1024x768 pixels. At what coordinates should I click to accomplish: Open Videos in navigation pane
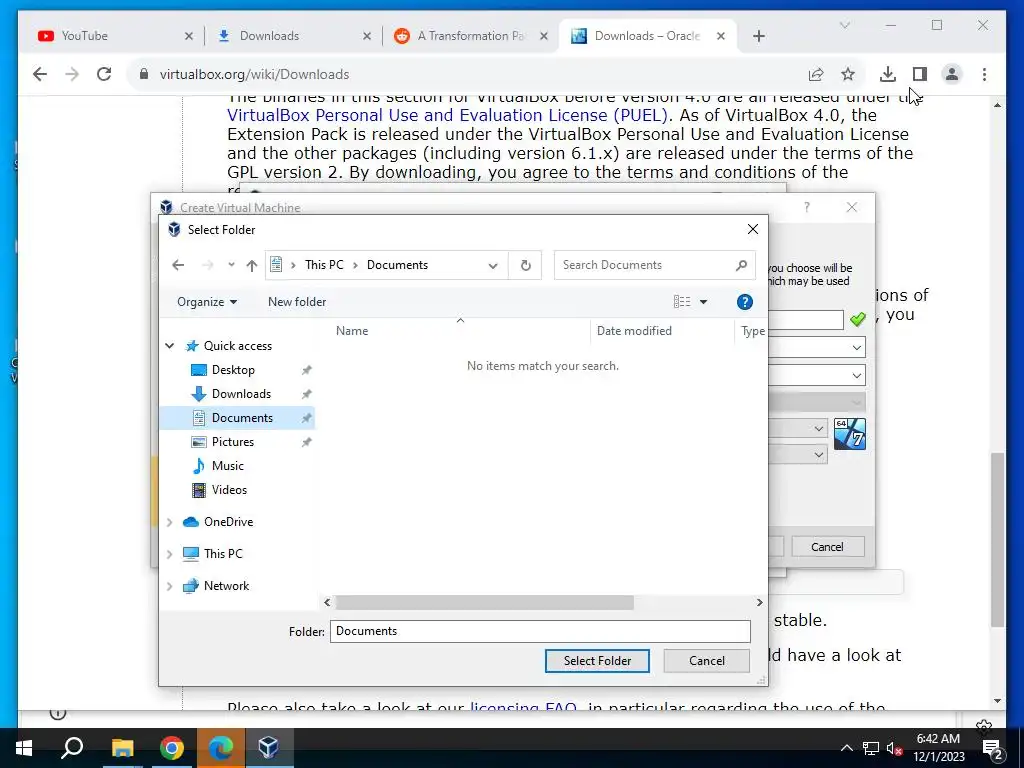tap(229, 490)
